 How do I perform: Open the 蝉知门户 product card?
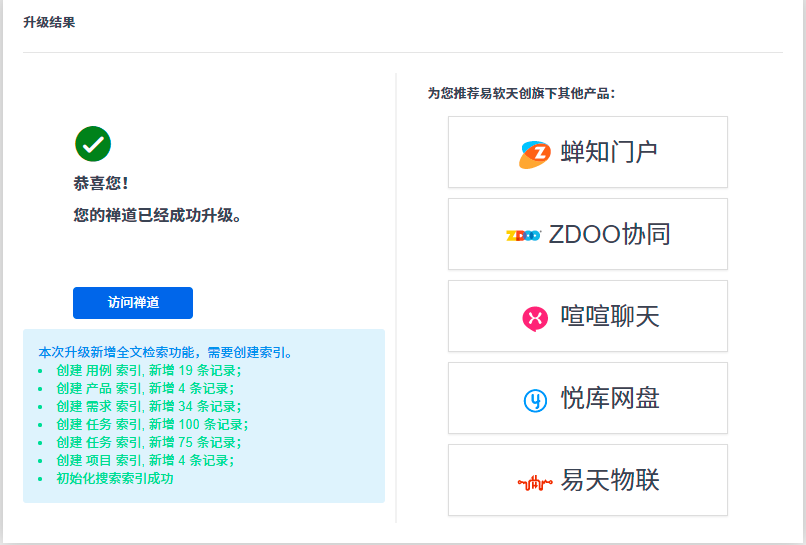click(x=587, y=152)
